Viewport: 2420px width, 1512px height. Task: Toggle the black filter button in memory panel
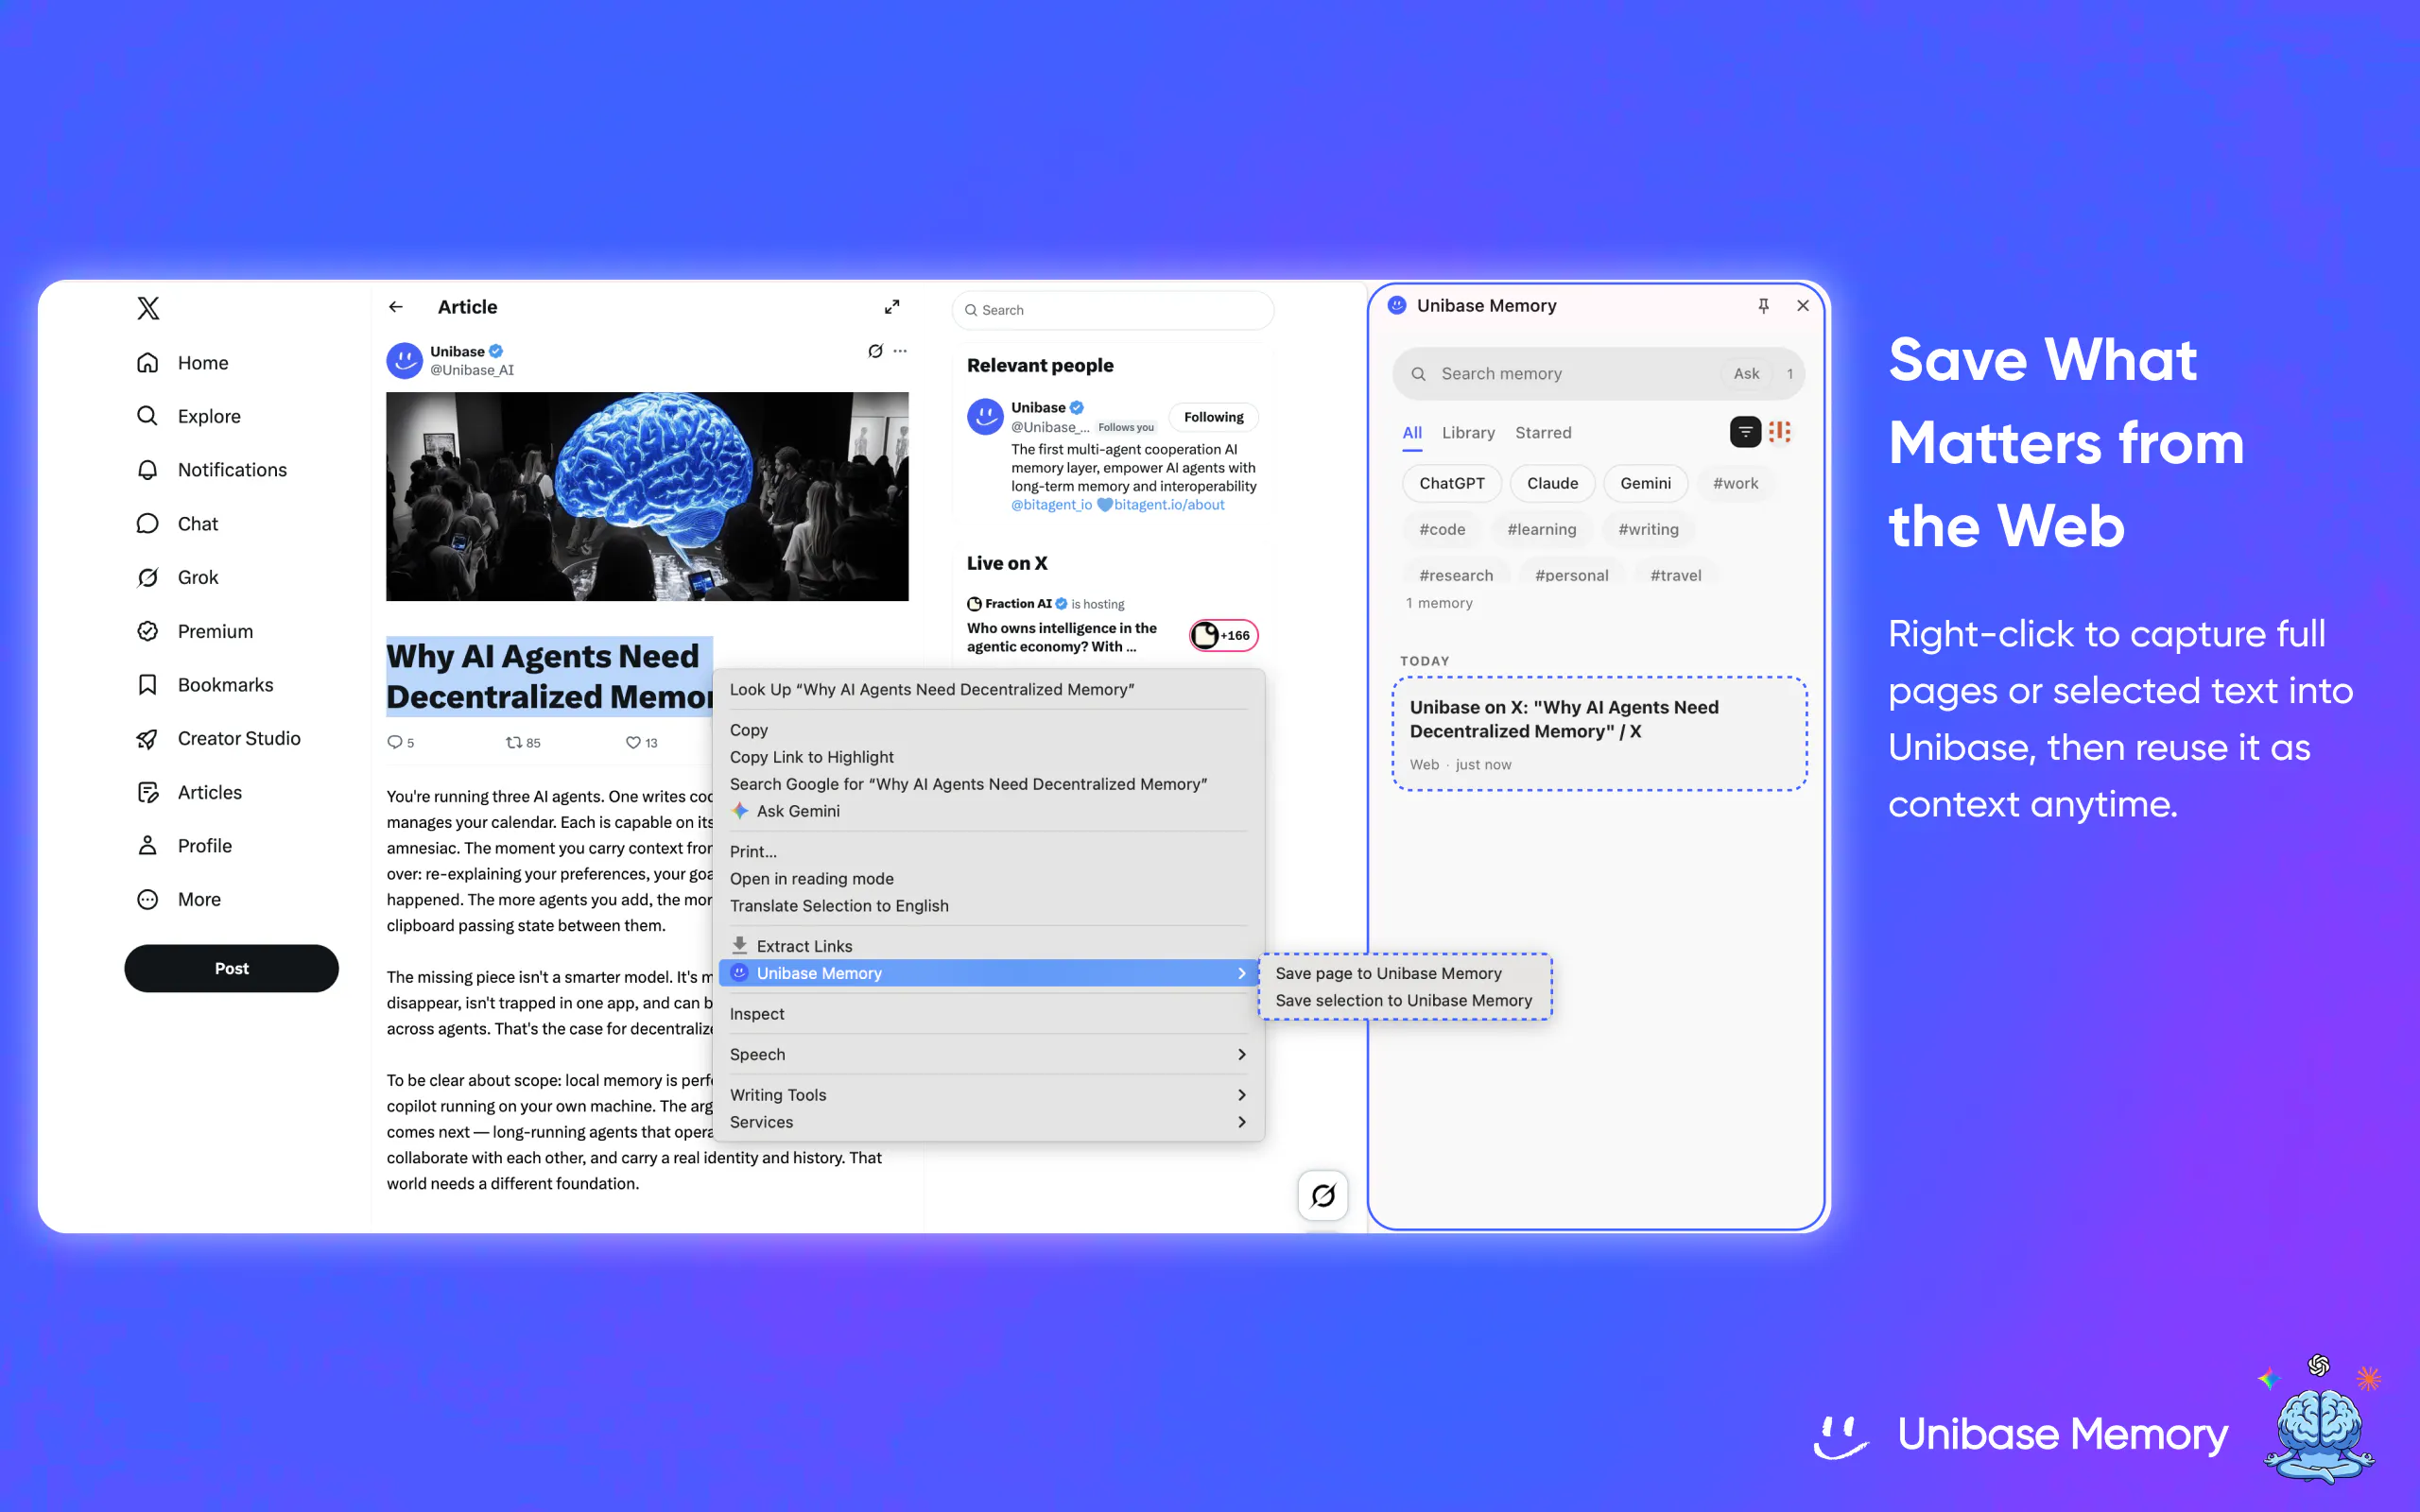[1745, 432]
